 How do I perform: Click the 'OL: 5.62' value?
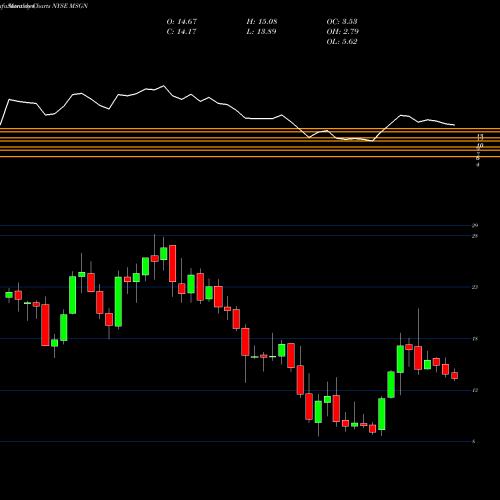[342, 42]
